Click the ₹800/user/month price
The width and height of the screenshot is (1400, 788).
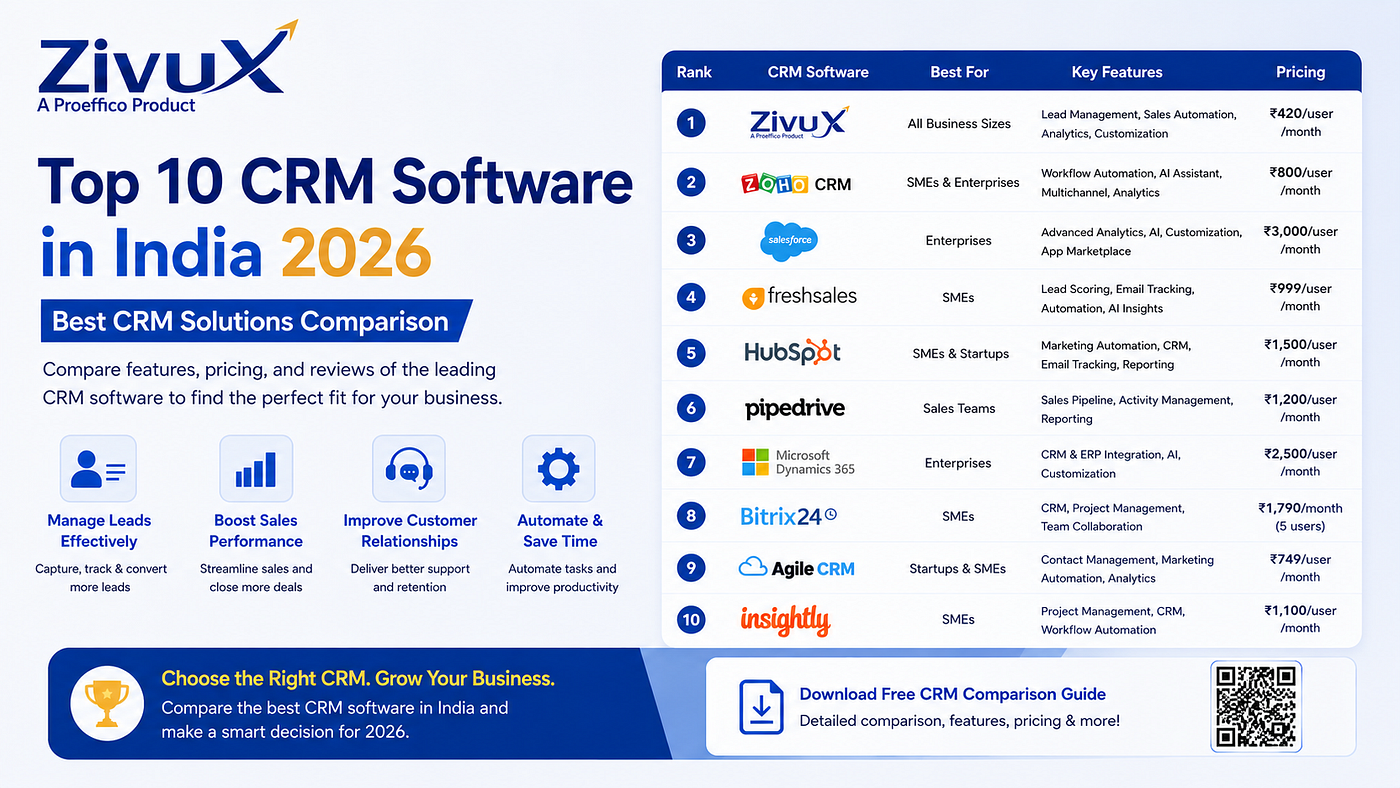(1301, 181)
